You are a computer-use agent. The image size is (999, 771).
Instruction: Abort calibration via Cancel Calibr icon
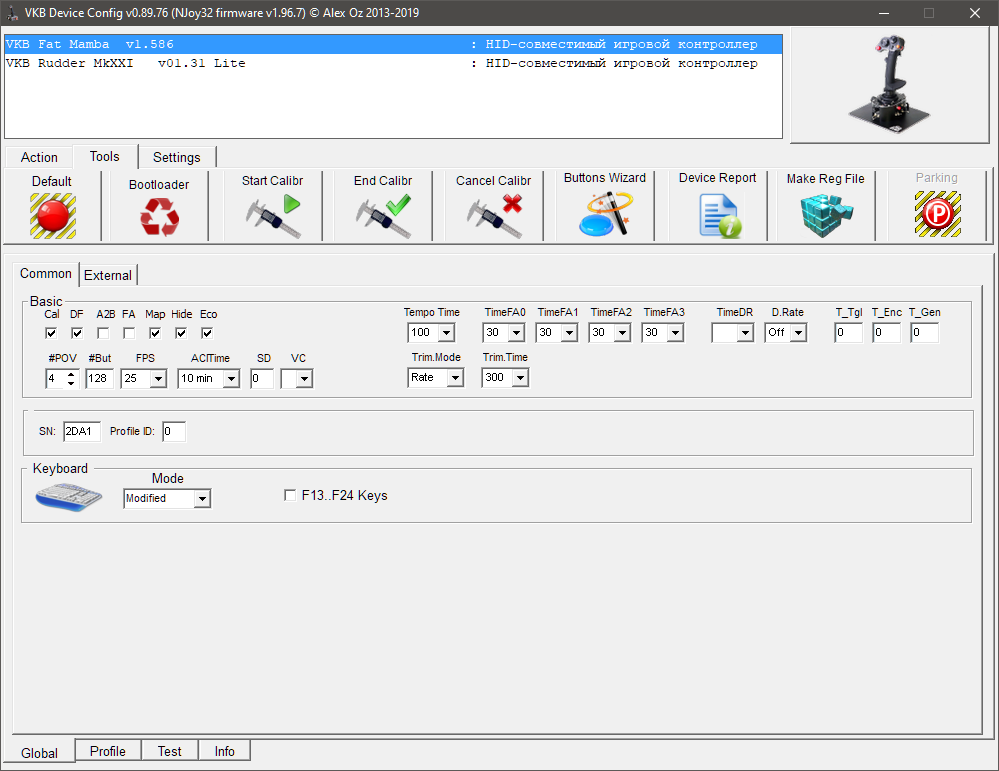(x=493, y=215)
